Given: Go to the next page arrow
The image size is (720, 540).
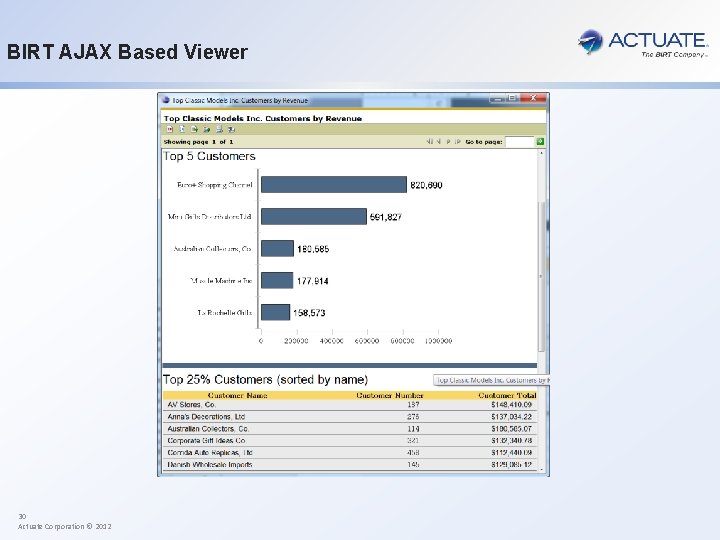Looking at the screenshot, I should [449, 142].
